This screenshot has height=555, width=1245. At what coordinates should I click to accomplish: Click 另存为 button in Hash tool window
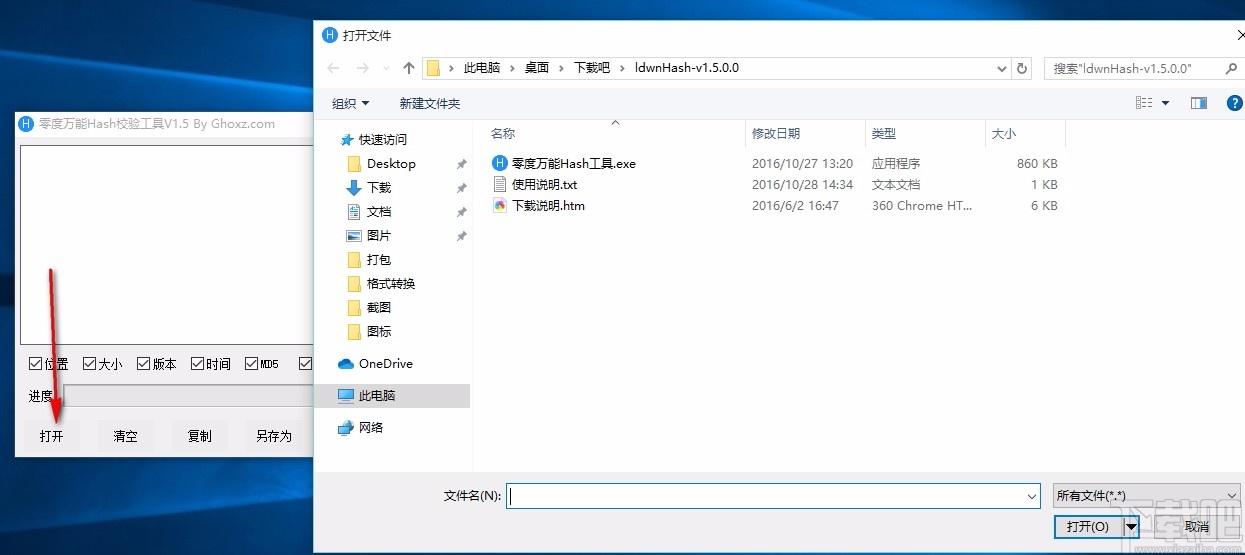274,436
